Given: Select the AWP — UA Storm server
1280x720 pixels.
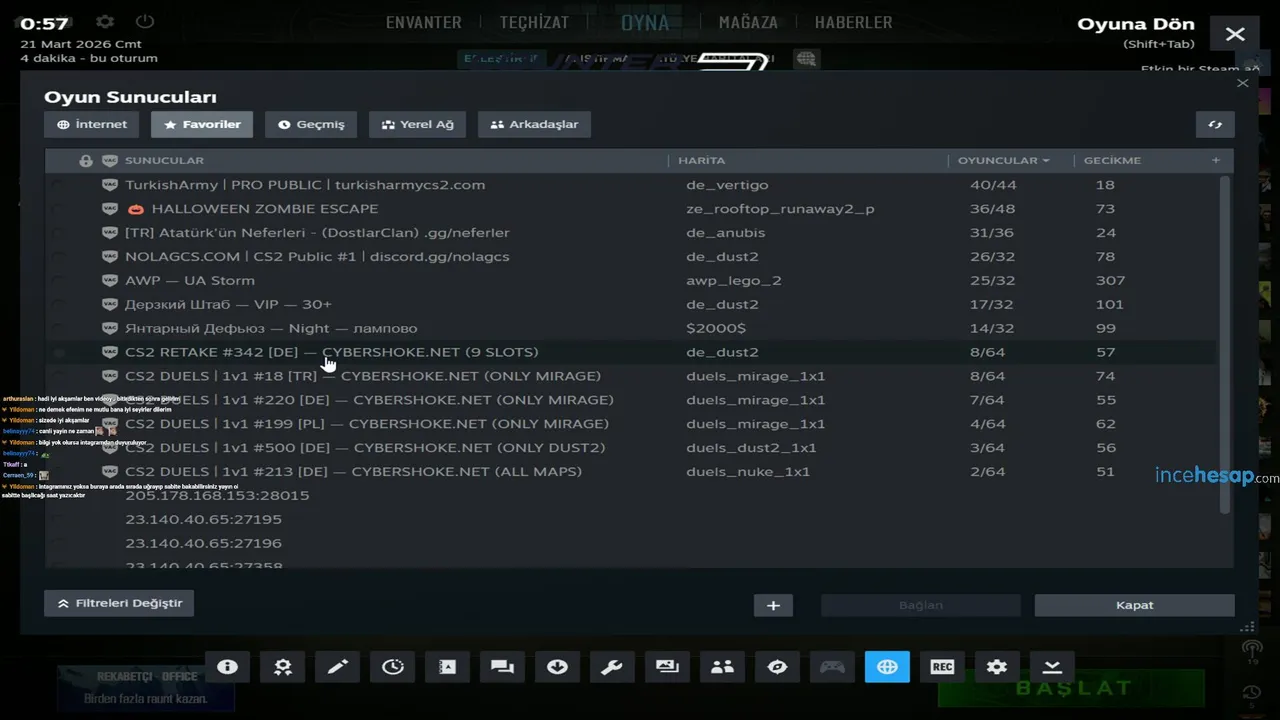Looking at the screenshot, I should coord(632,281).
